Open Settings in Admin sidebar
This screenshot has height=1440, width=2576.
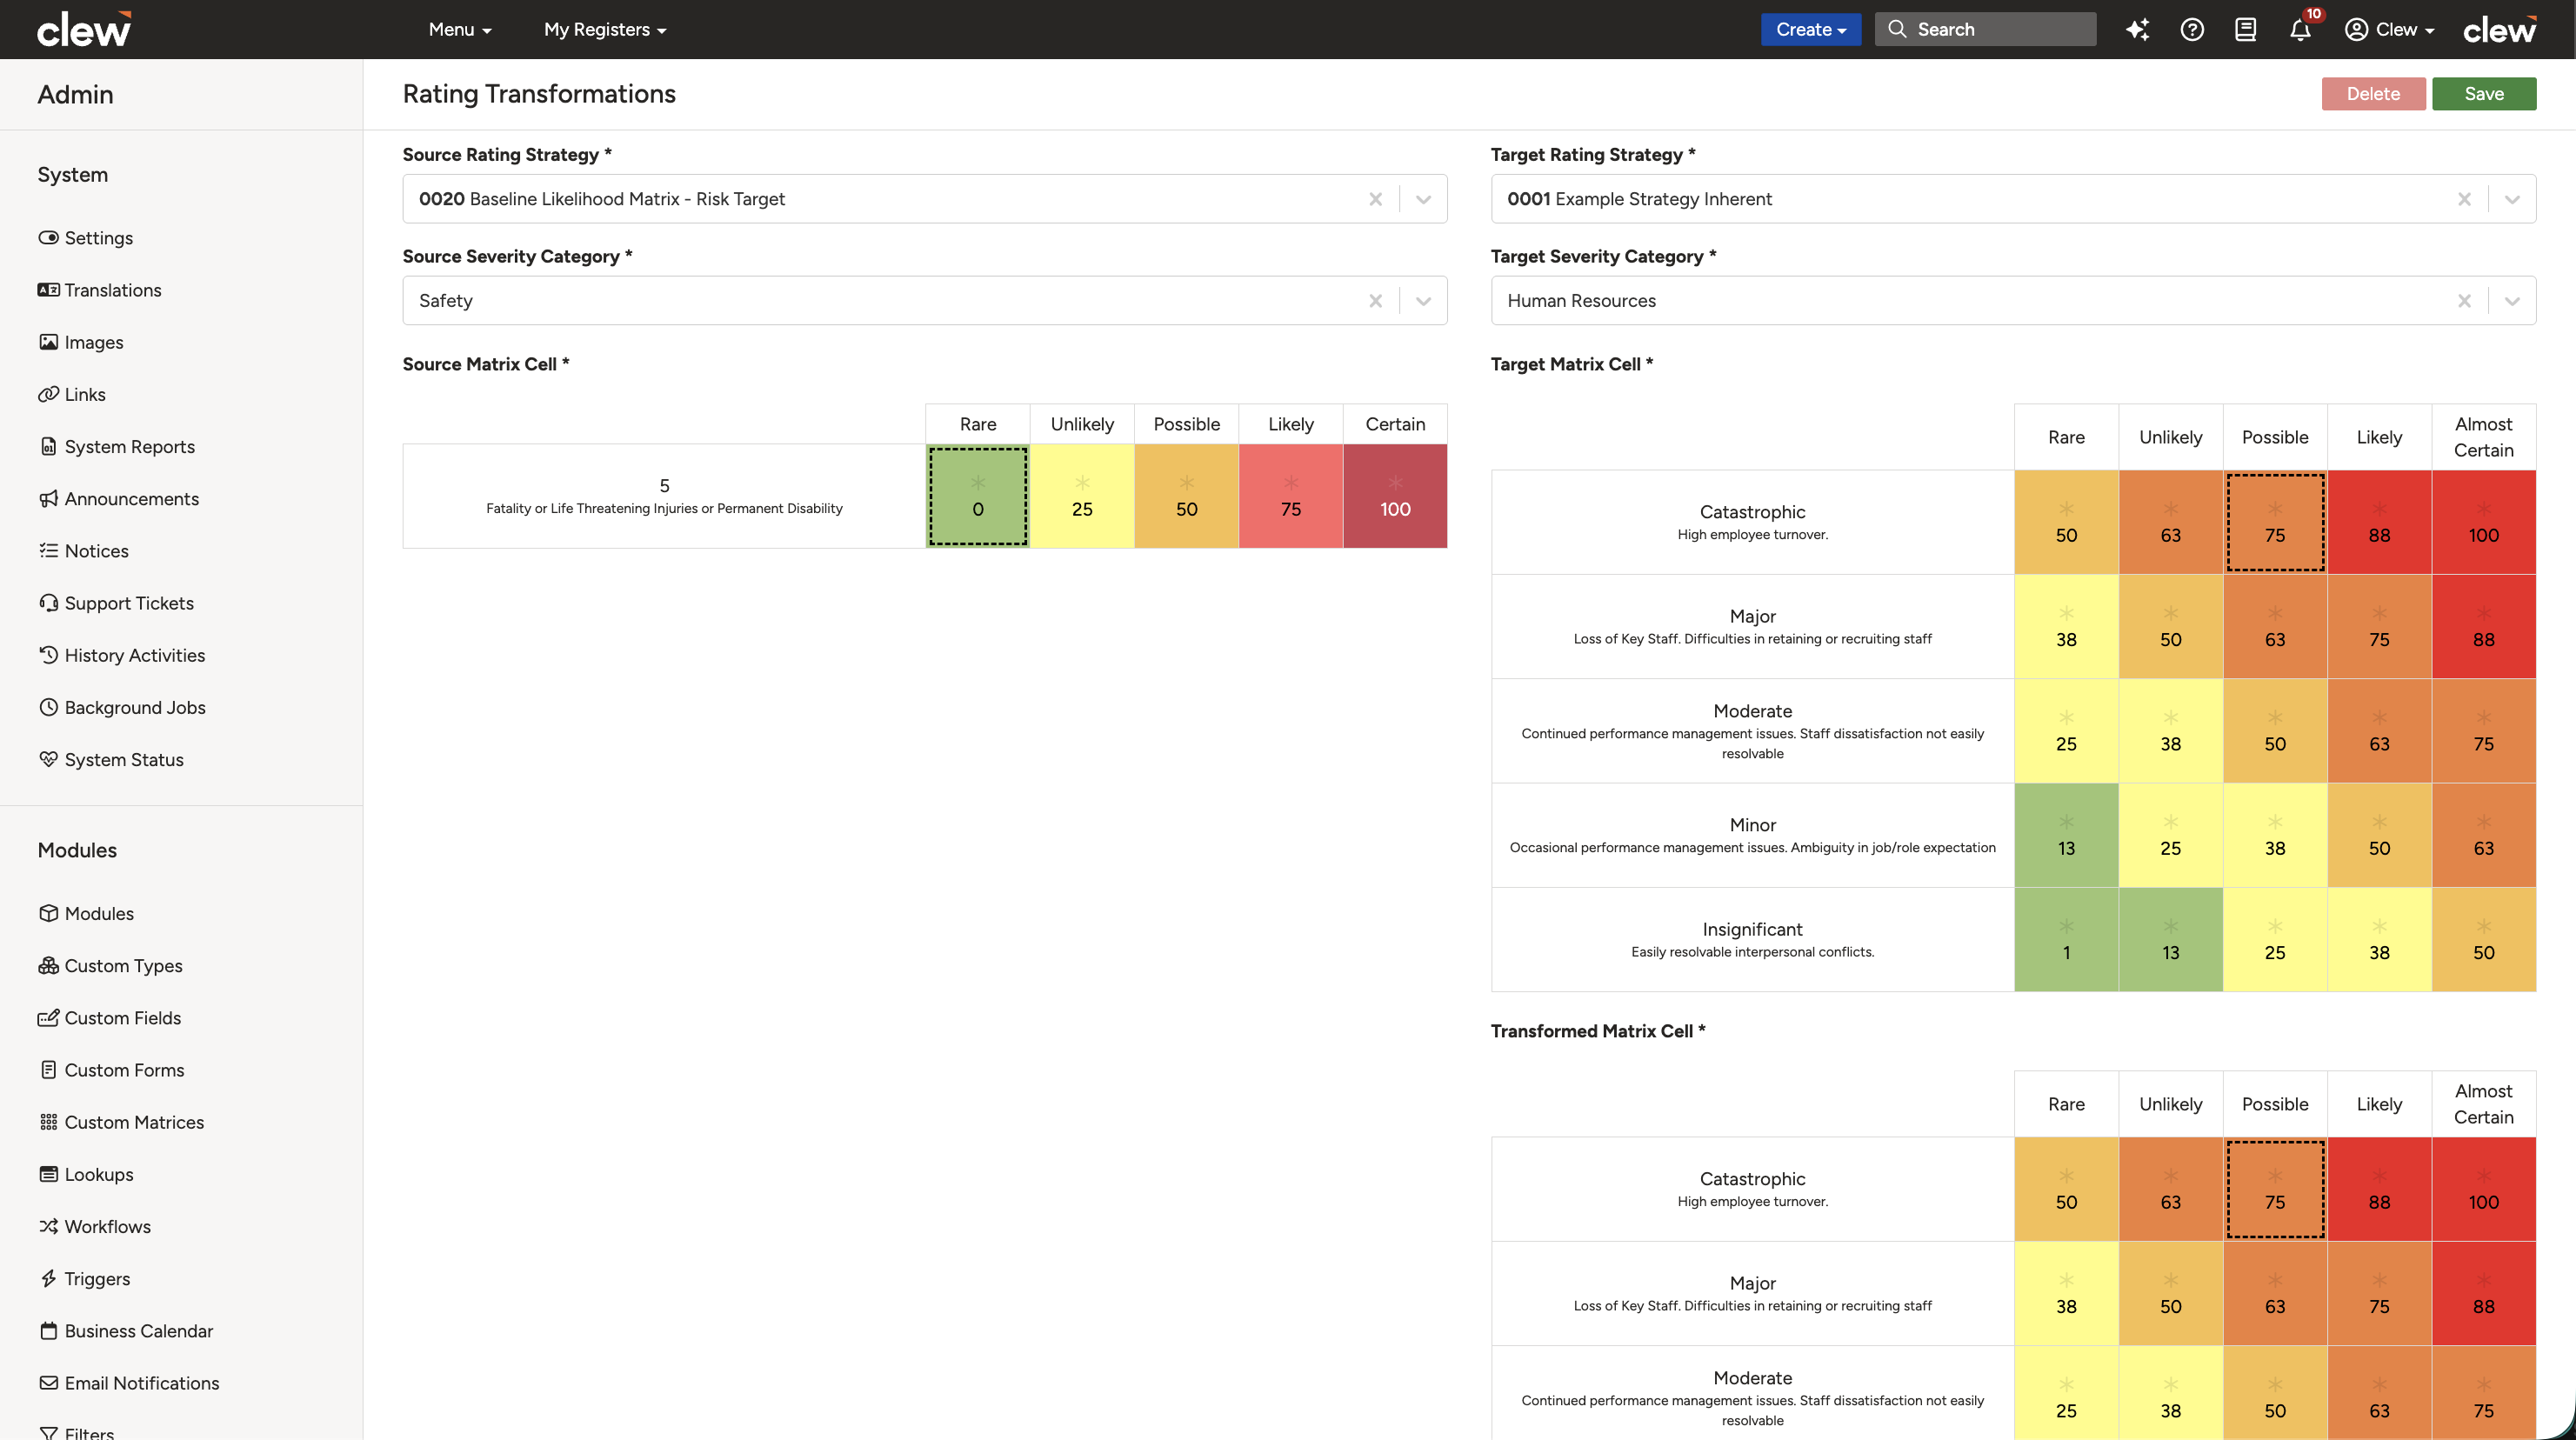coord(85,238)
